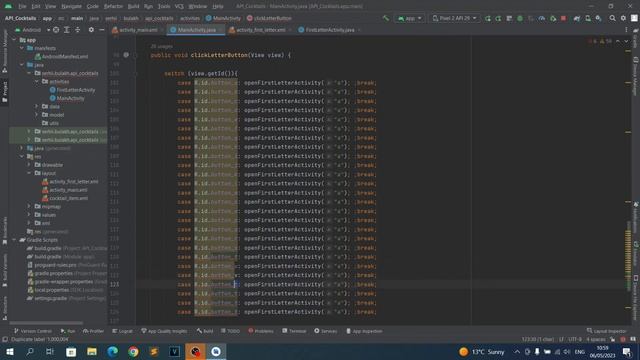Hide the Project panel with minus icon
The height and width of the screenshot is (360, 640).
click(102, 30)
